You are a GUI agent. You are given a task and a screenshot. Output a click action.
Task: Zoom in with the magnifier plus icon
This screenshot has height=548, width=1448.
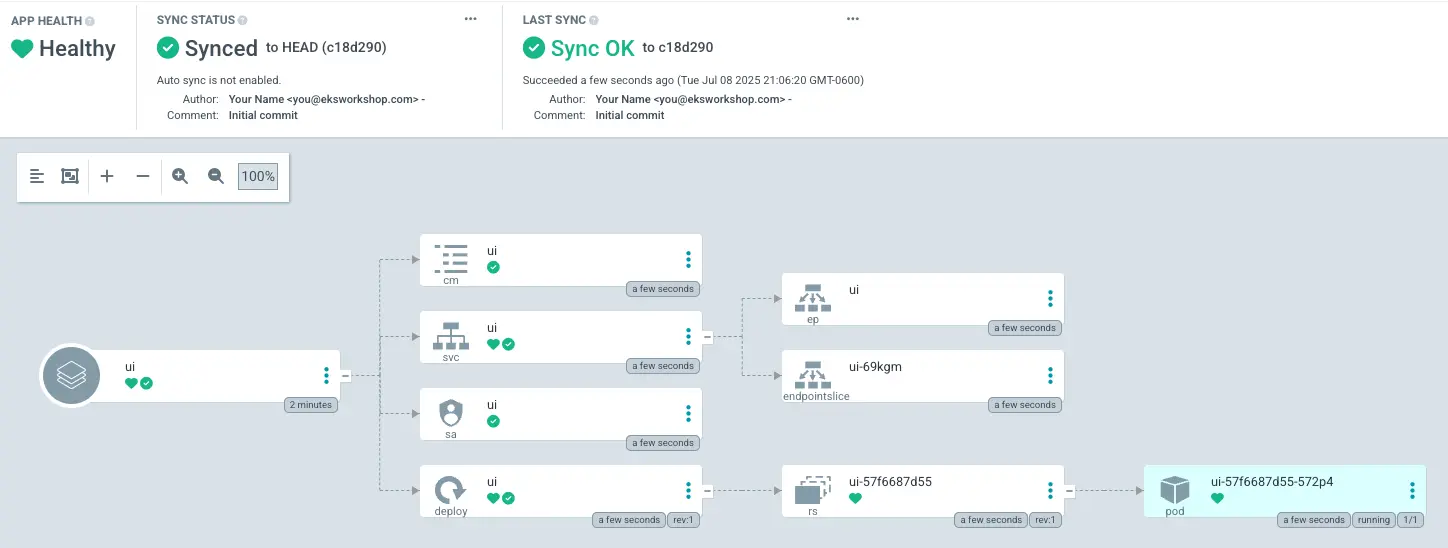pyautogui.click(x=180, y=176)
